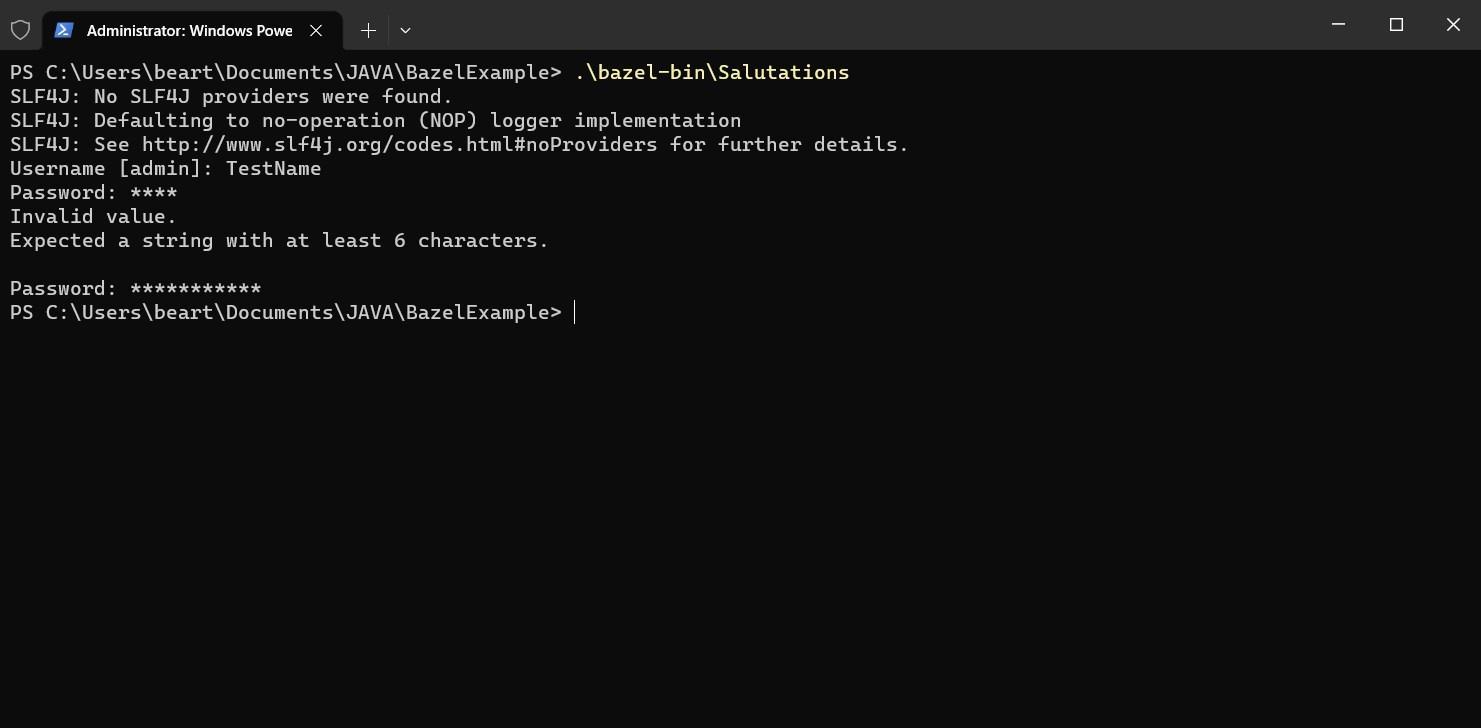Click the Username [admin] prompt label
The image size is (1481, 728).
click(x=110, y=168)
